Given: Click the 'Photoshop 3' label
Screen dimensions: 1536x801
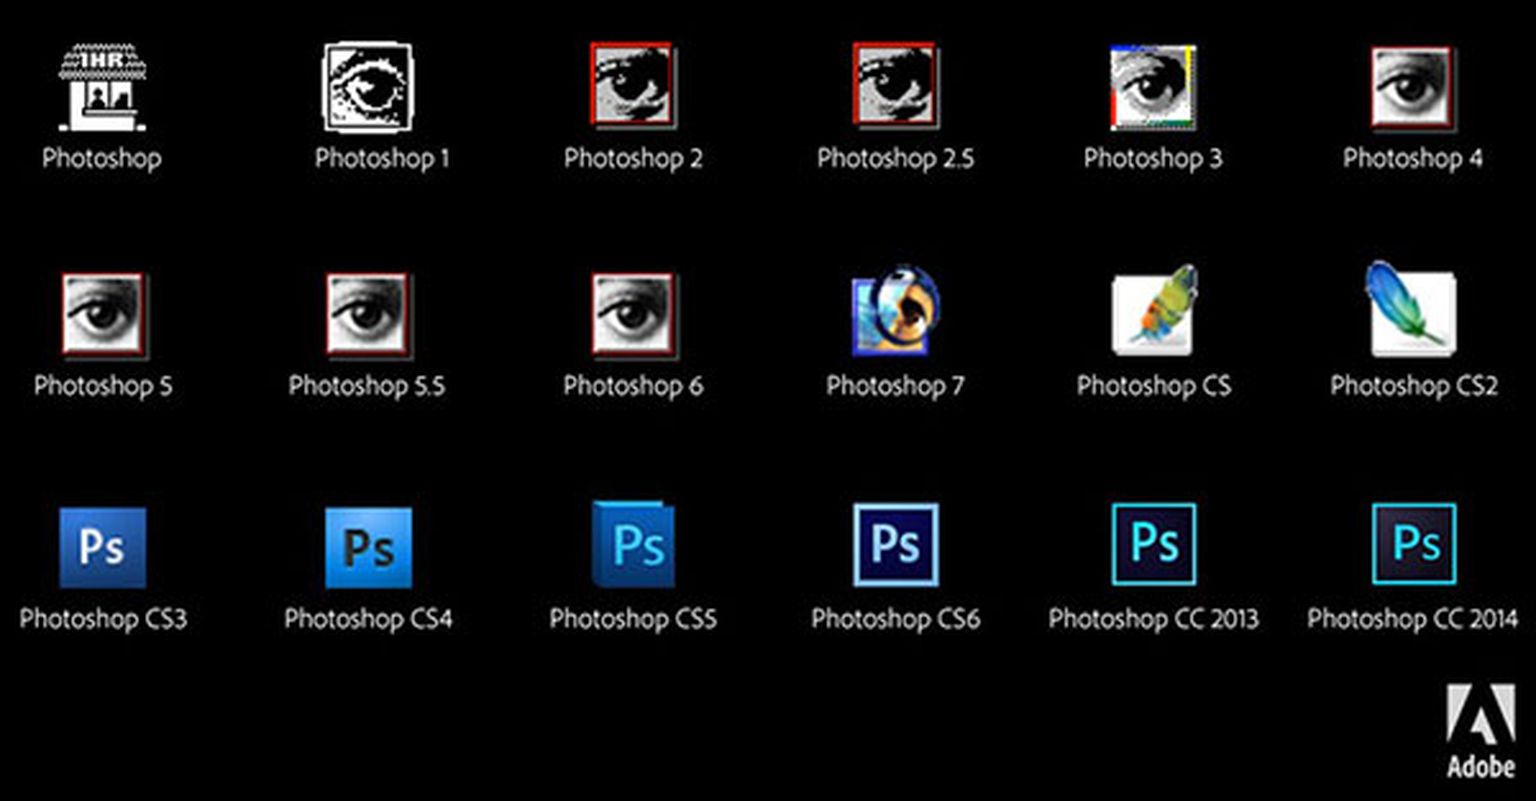Looking at the screenshot, I should (1153, 159).
